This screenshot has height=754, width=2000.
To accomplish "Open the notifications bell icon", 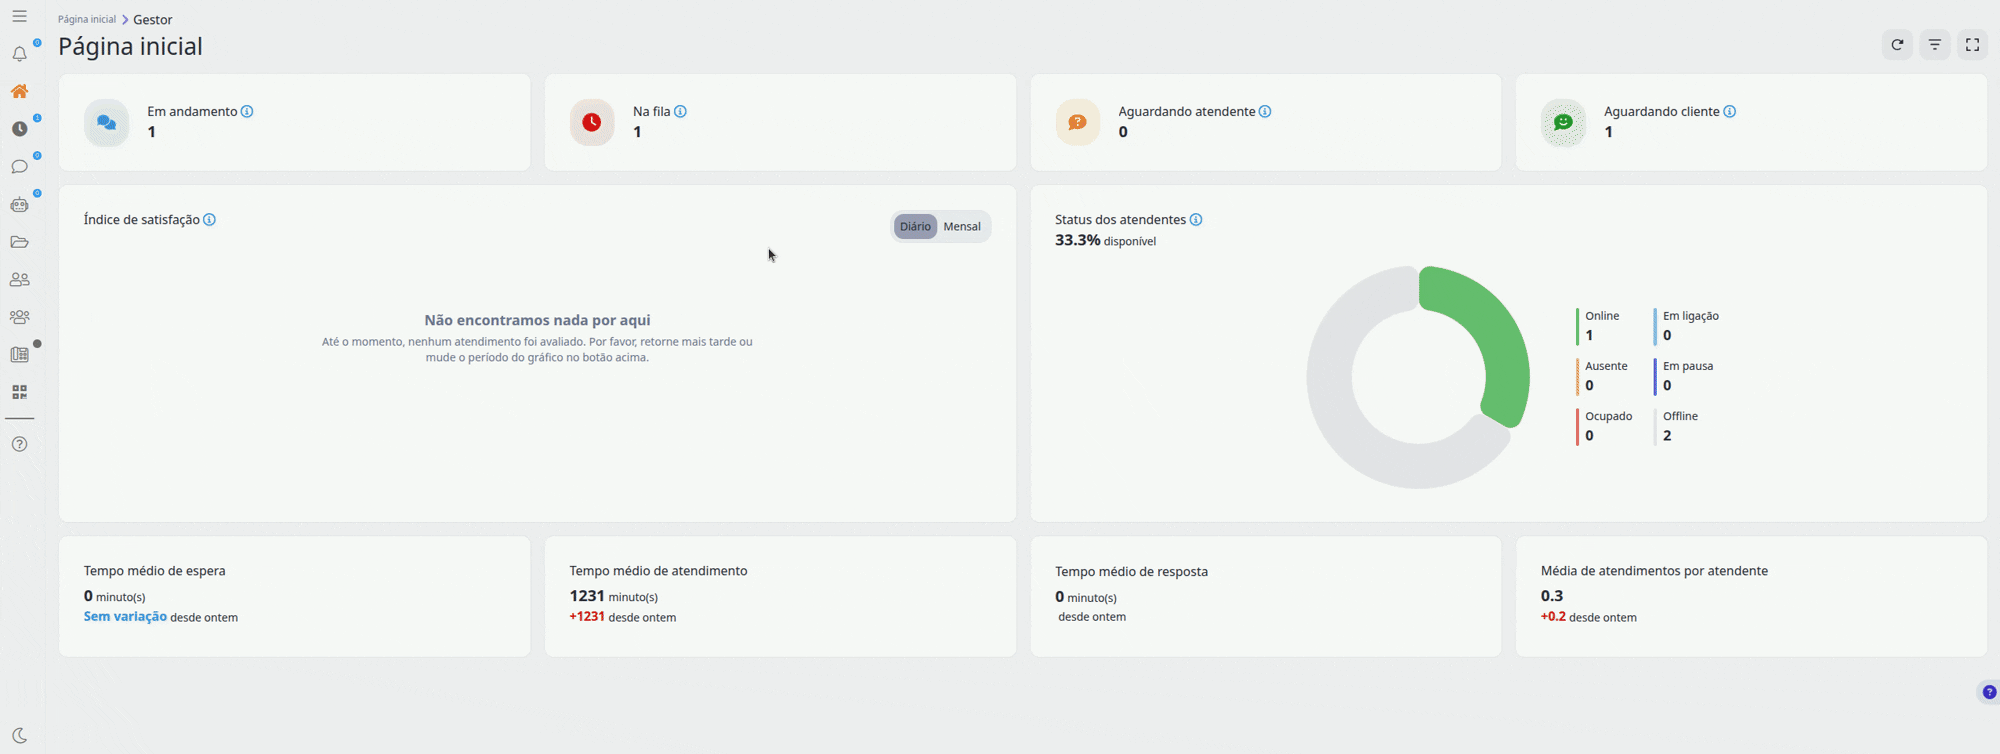I will click(19, 54).
